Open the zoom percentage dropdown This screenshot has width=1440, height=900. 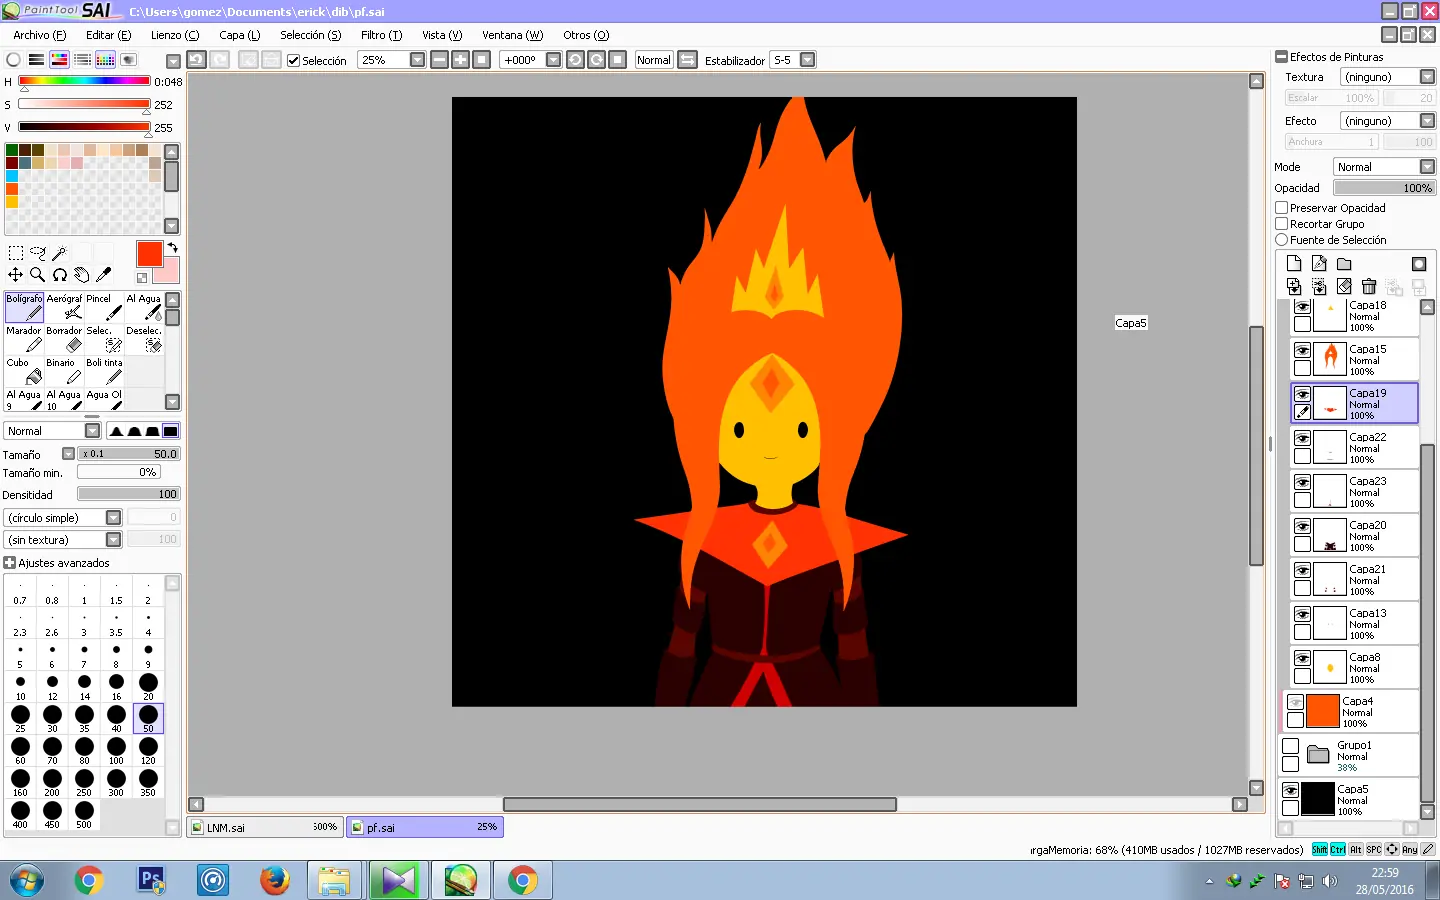(418, 60)
